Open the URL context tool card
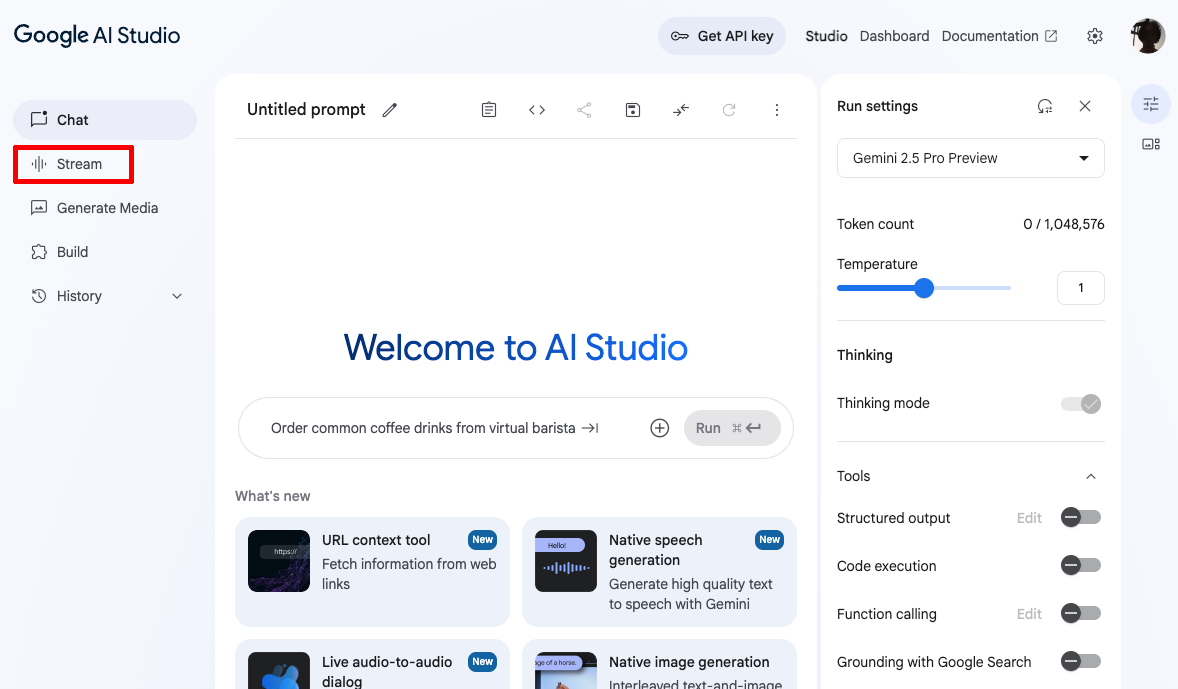 pos(373,572)
